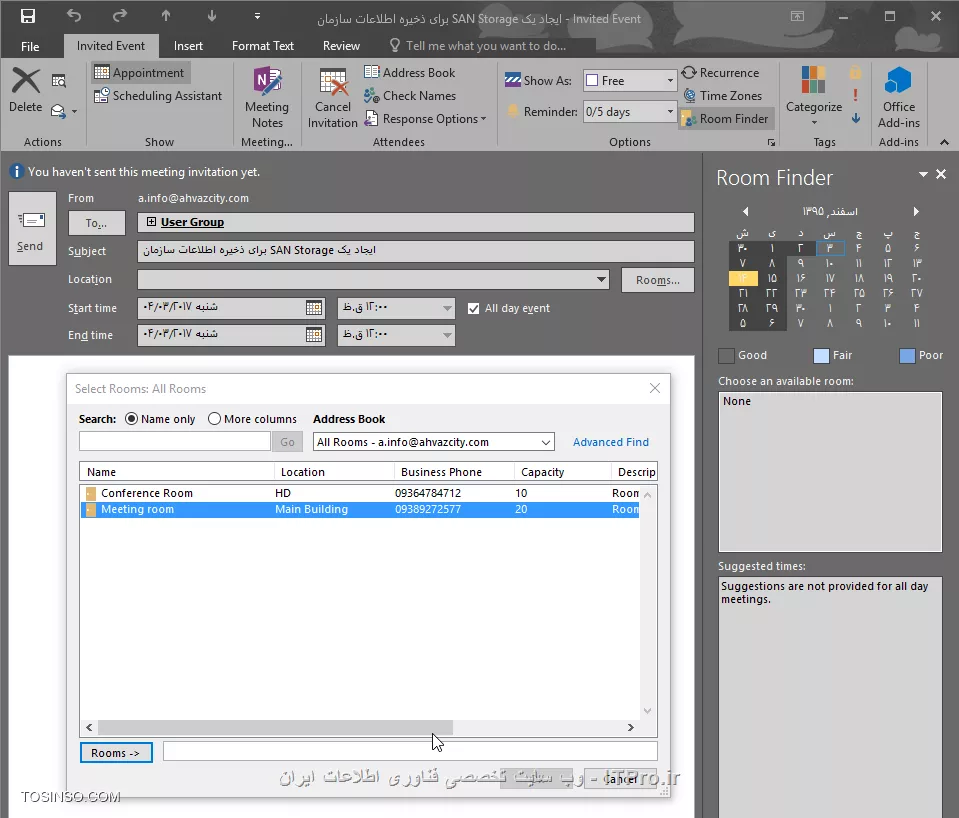Viewport: 959px width, 818px height.
Task: Open the Show As dropdown
Action: [670, 81]
